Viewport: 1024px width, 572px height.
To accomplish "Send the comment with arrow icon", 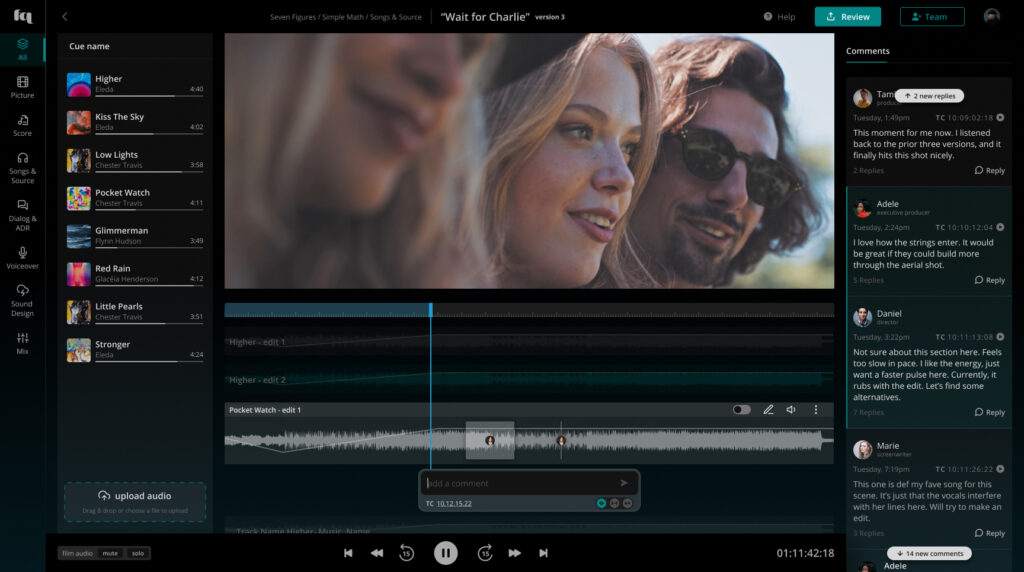I will (x=624, y=483).
